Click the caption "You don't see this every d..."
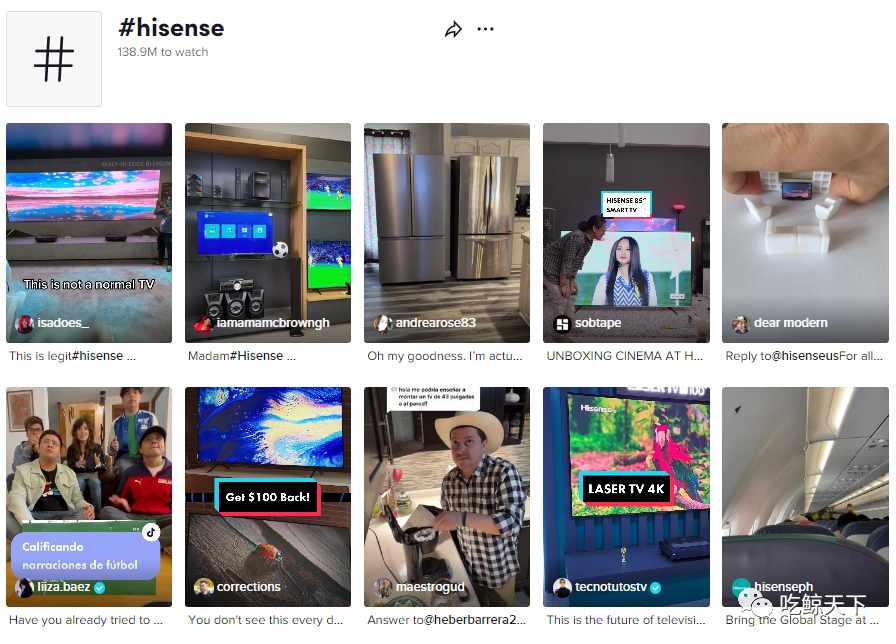 coord(266,620)
